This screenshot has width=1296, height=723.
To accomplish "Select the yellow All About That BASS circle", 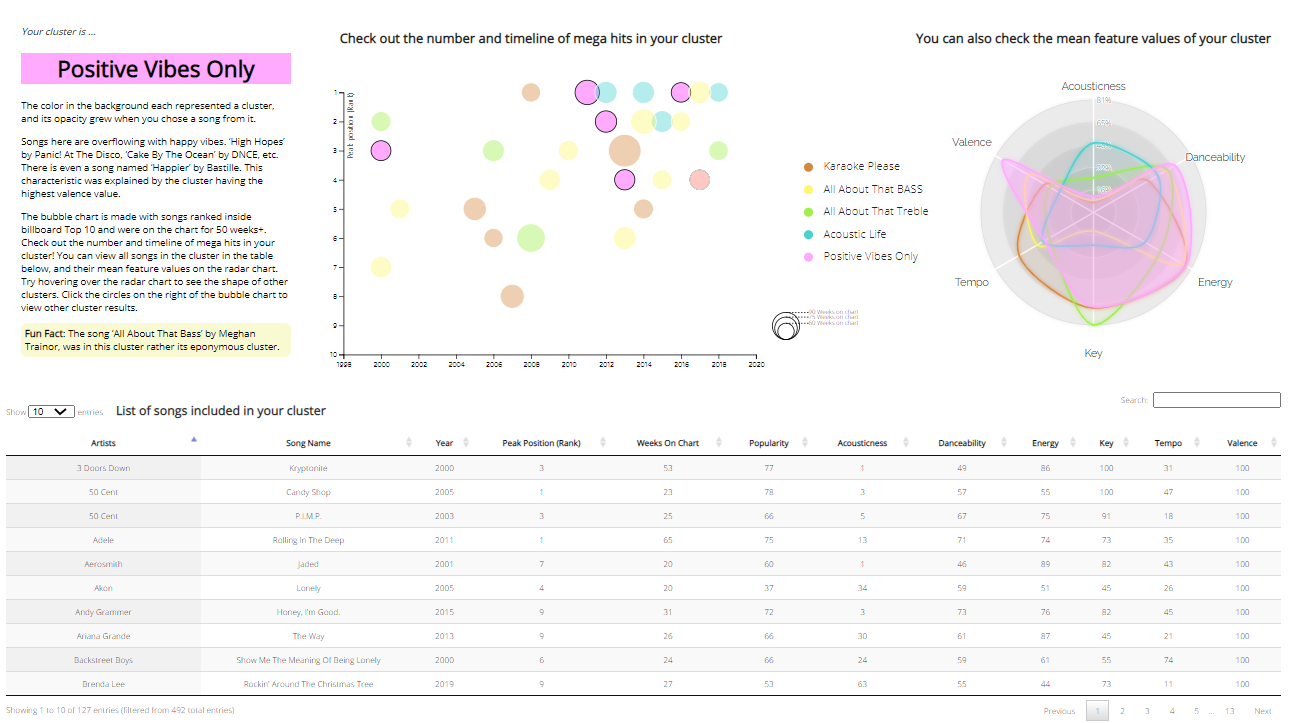I will [x=808, y=189].
